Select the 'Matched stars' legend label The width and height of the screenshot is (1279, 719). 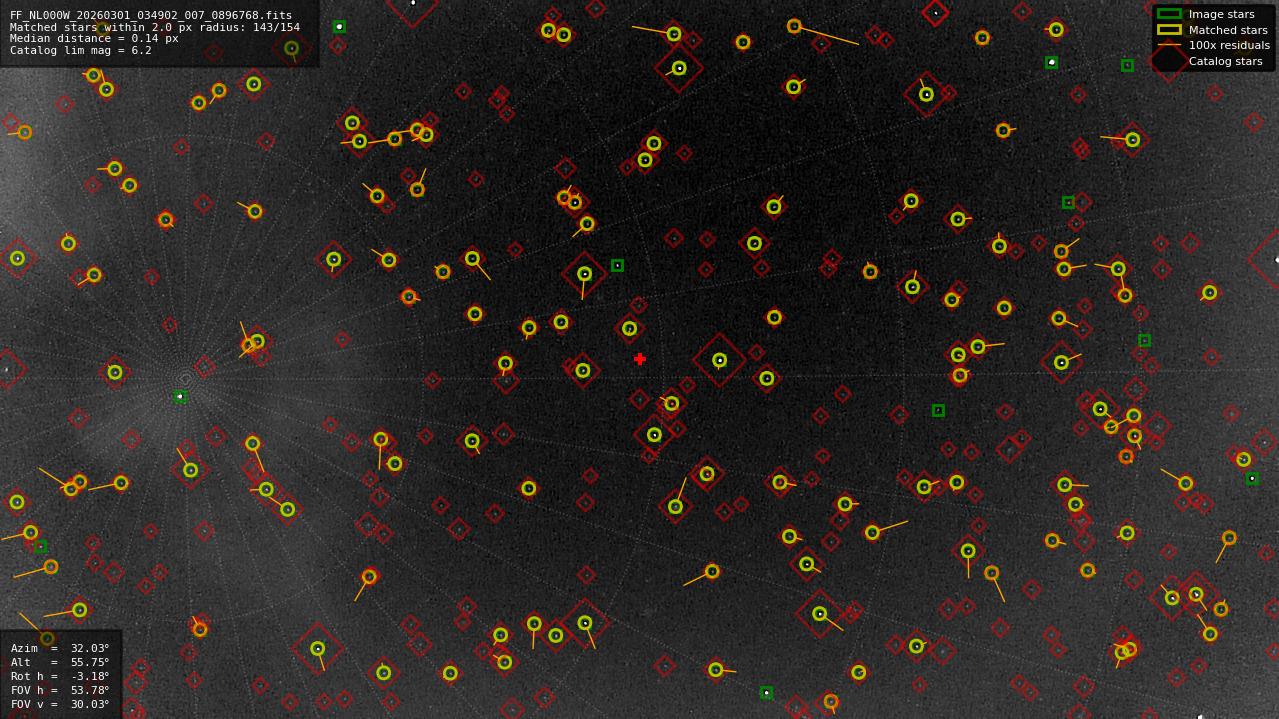1228,30
